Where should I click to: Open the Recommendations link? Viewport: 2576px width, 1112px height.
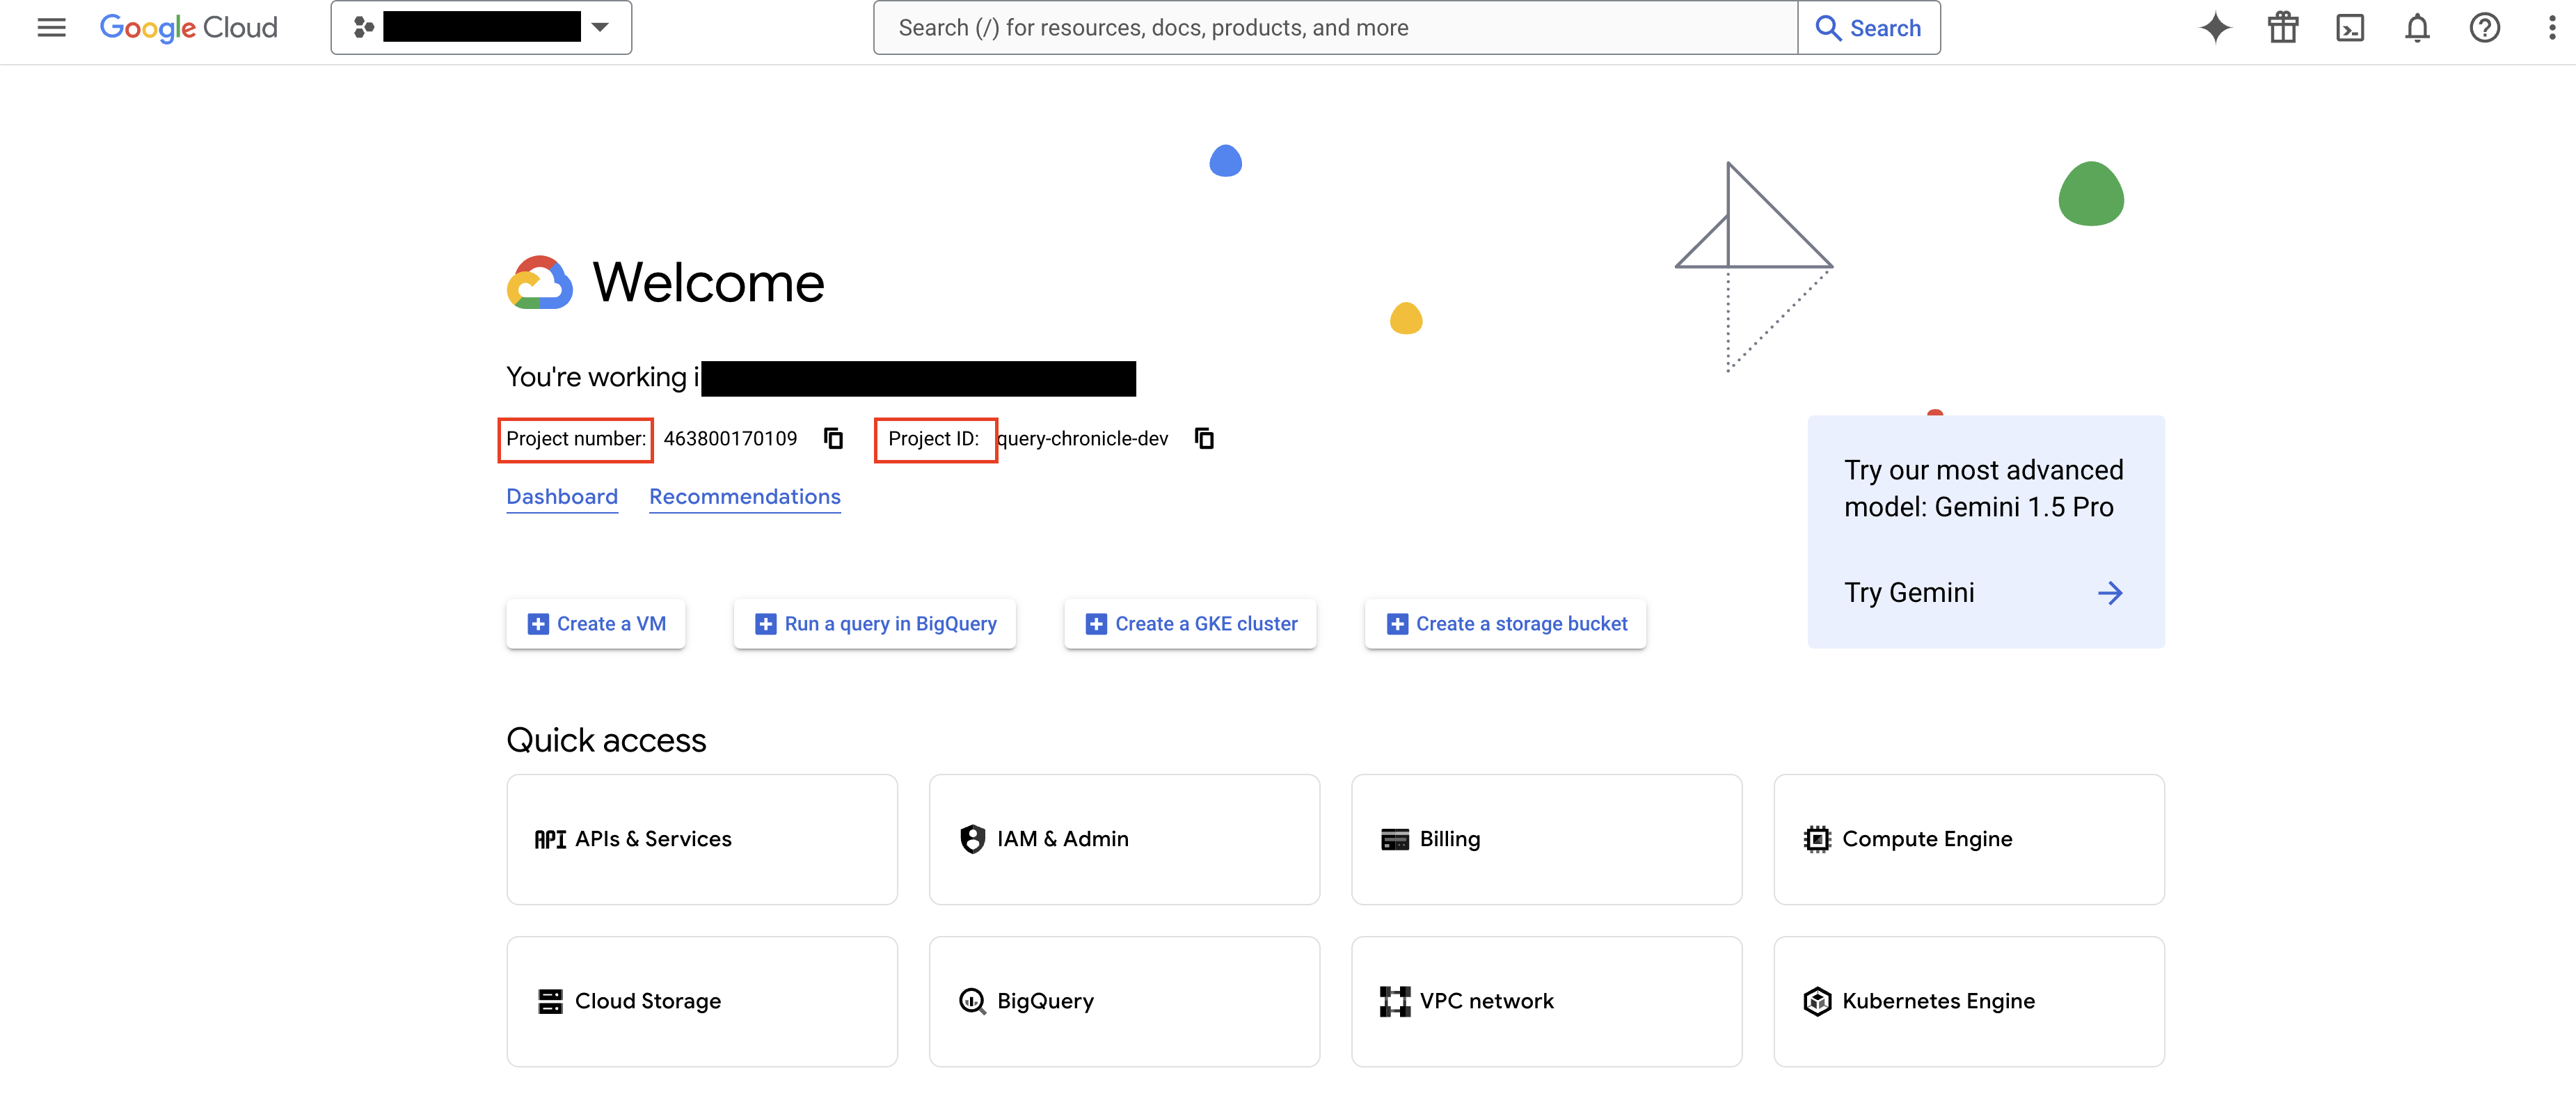745,497
